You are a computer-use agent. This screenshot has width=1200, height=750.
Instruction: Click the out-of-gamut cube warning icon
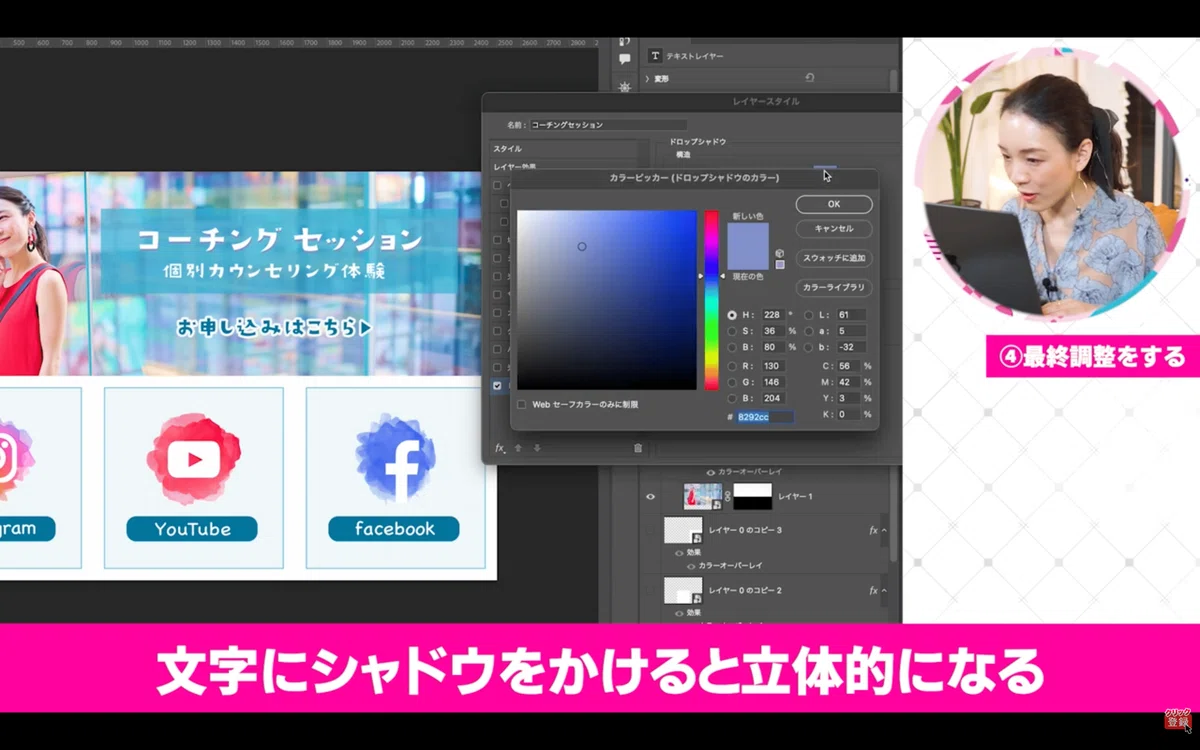tap(780, 253)
